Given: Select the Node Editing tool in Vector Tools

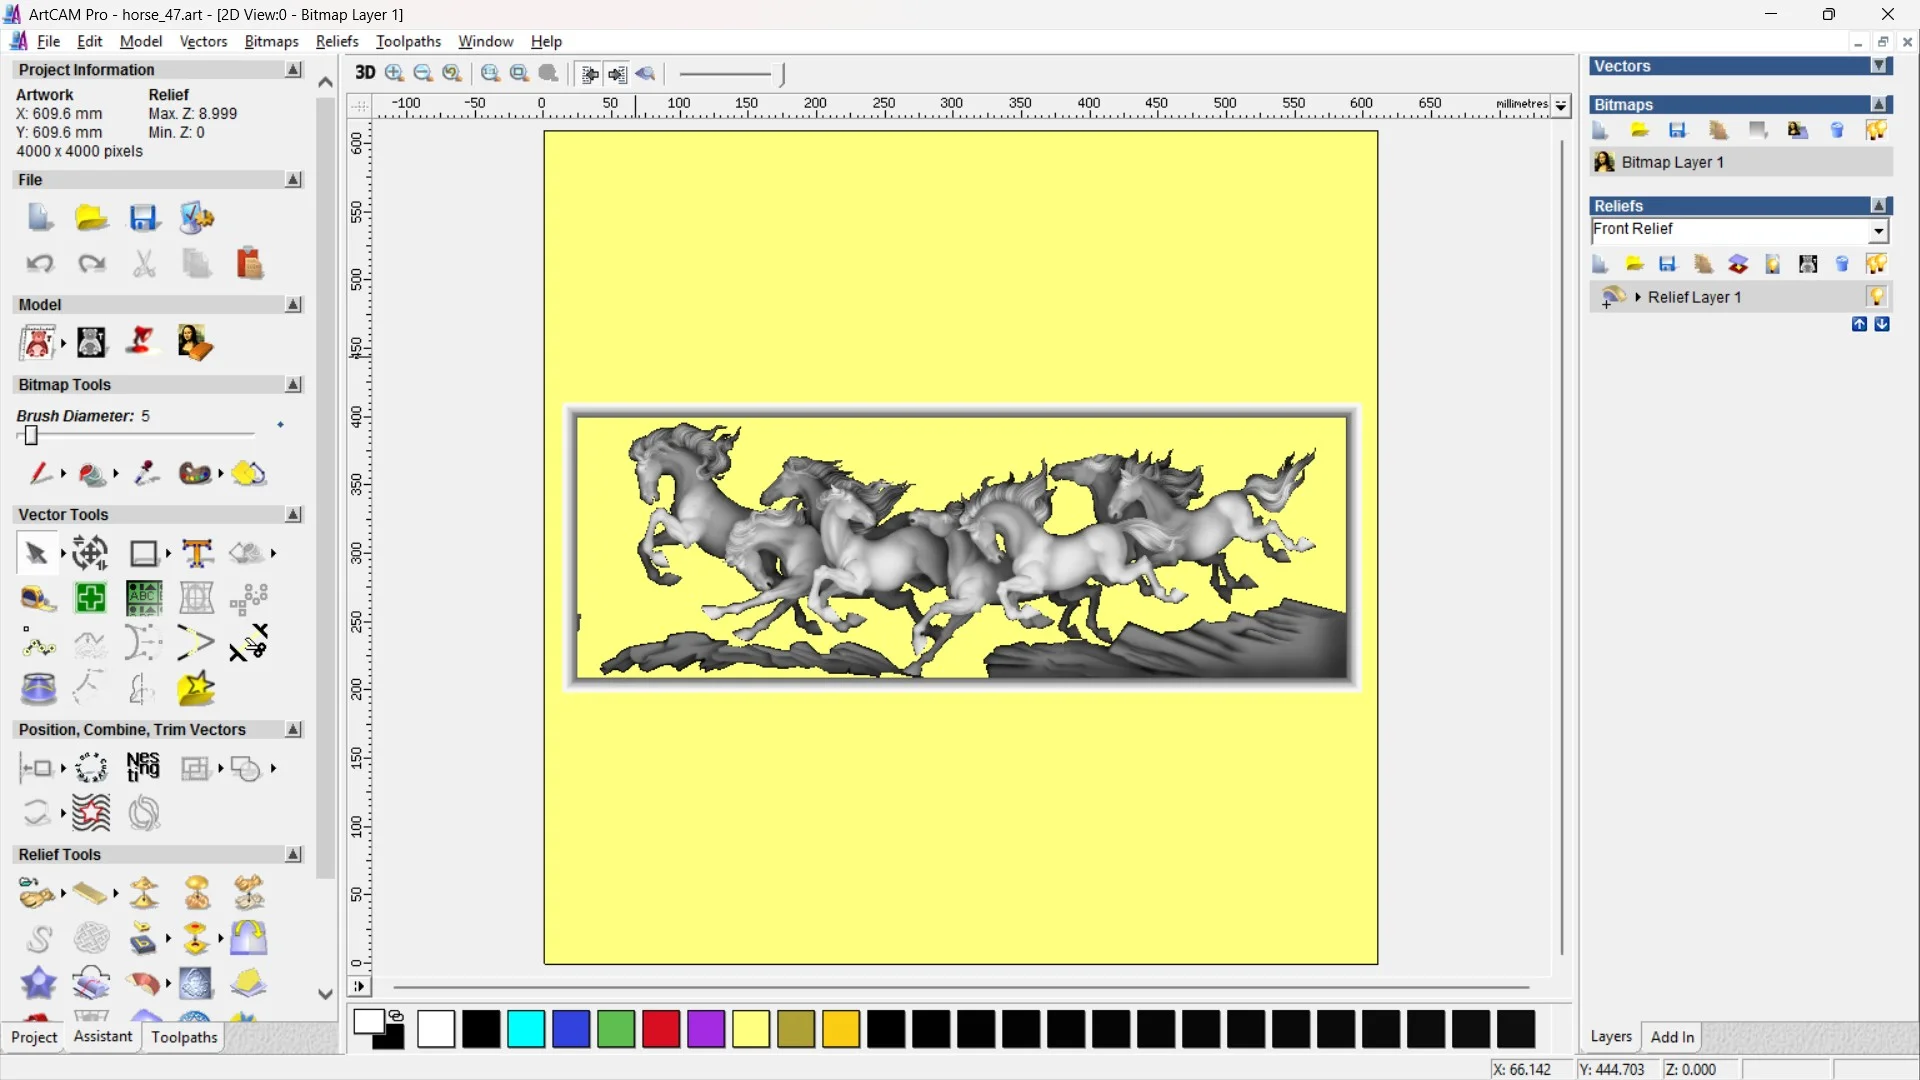Looking at the screenshot, I should pos(38,645).
